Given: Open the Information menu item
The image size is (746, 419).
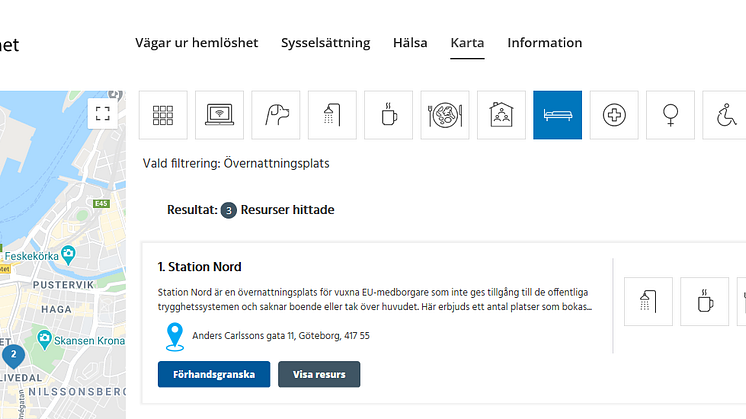Looking at the screenshot, I should tap(545, 43).
